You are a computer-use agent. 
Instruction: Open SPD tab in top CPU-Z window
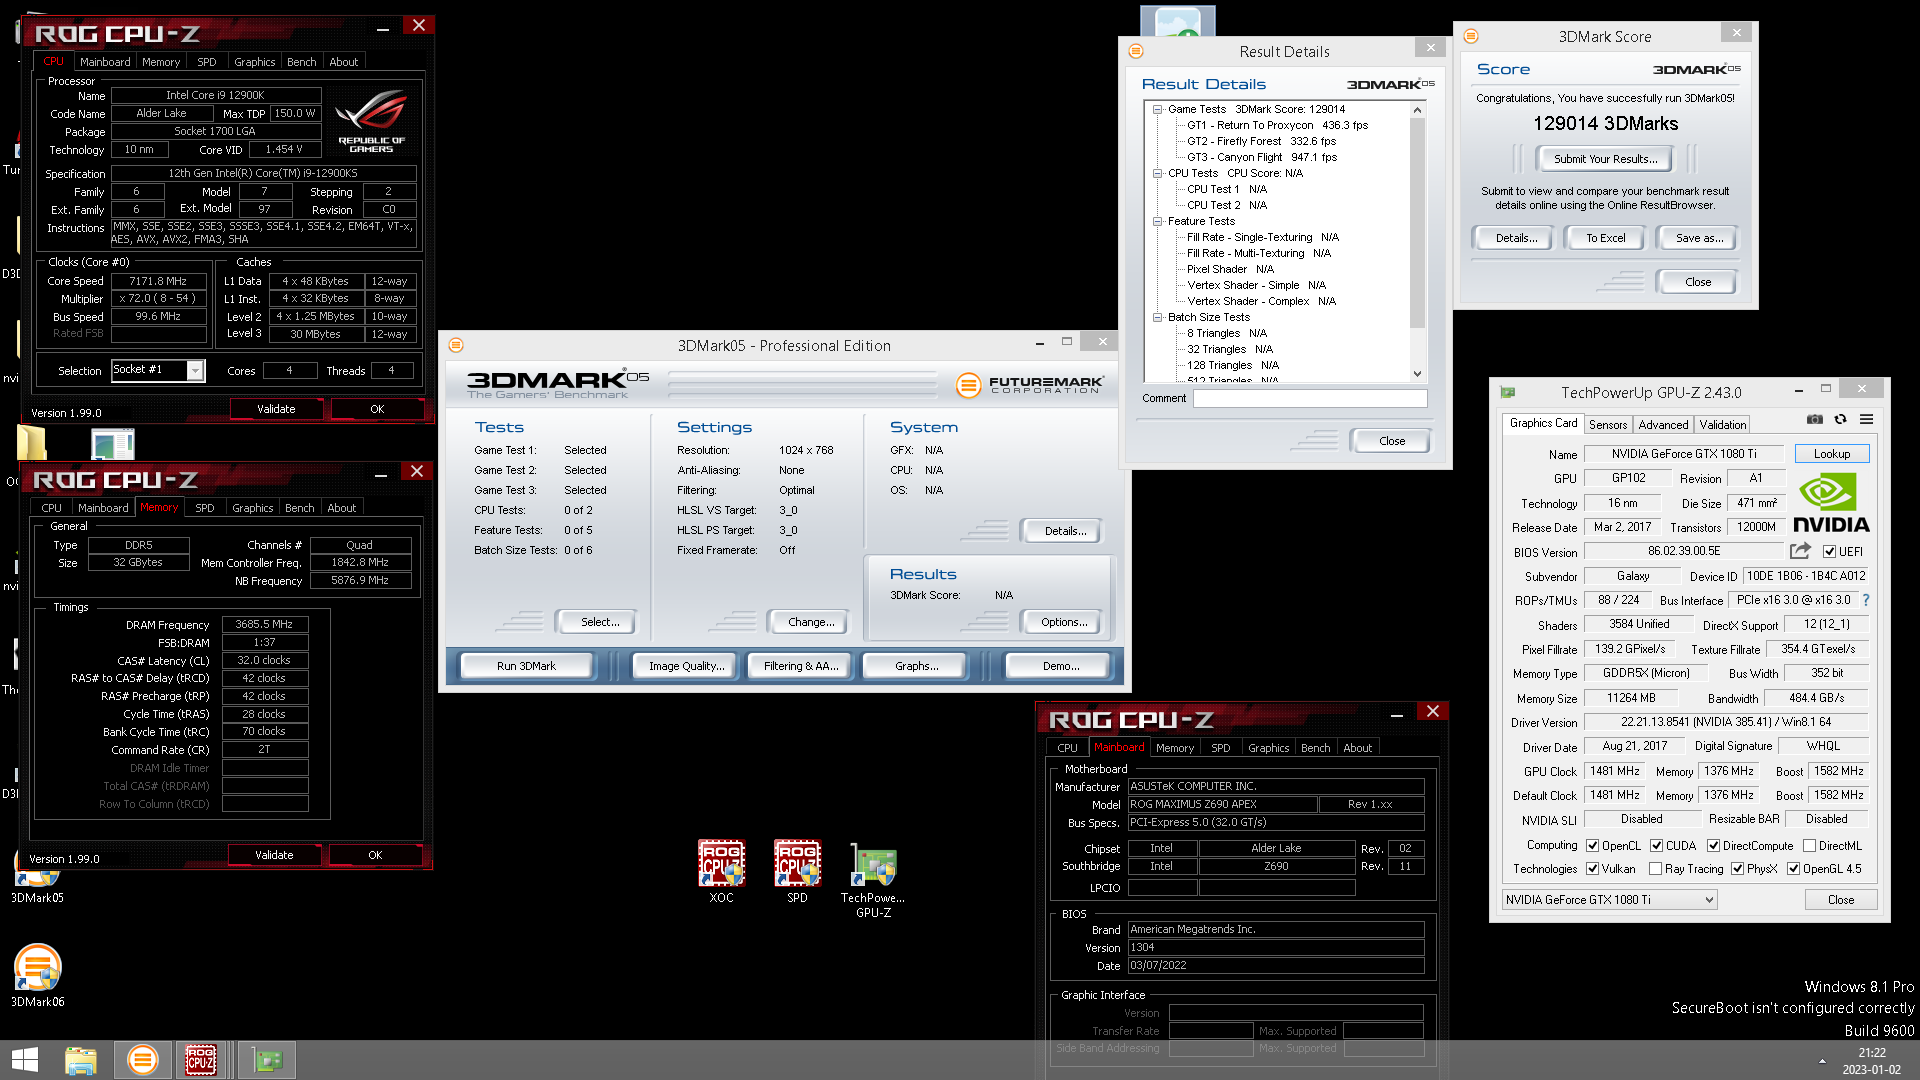click(207, 62)
